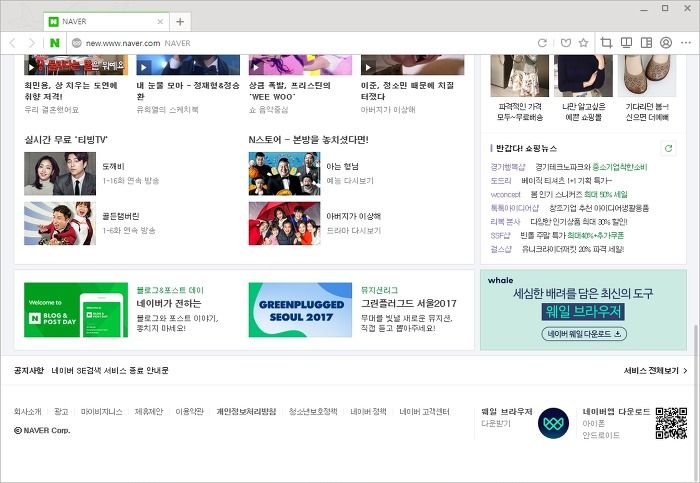
Task: Go back with the browser back arrow
Action: 12,43
